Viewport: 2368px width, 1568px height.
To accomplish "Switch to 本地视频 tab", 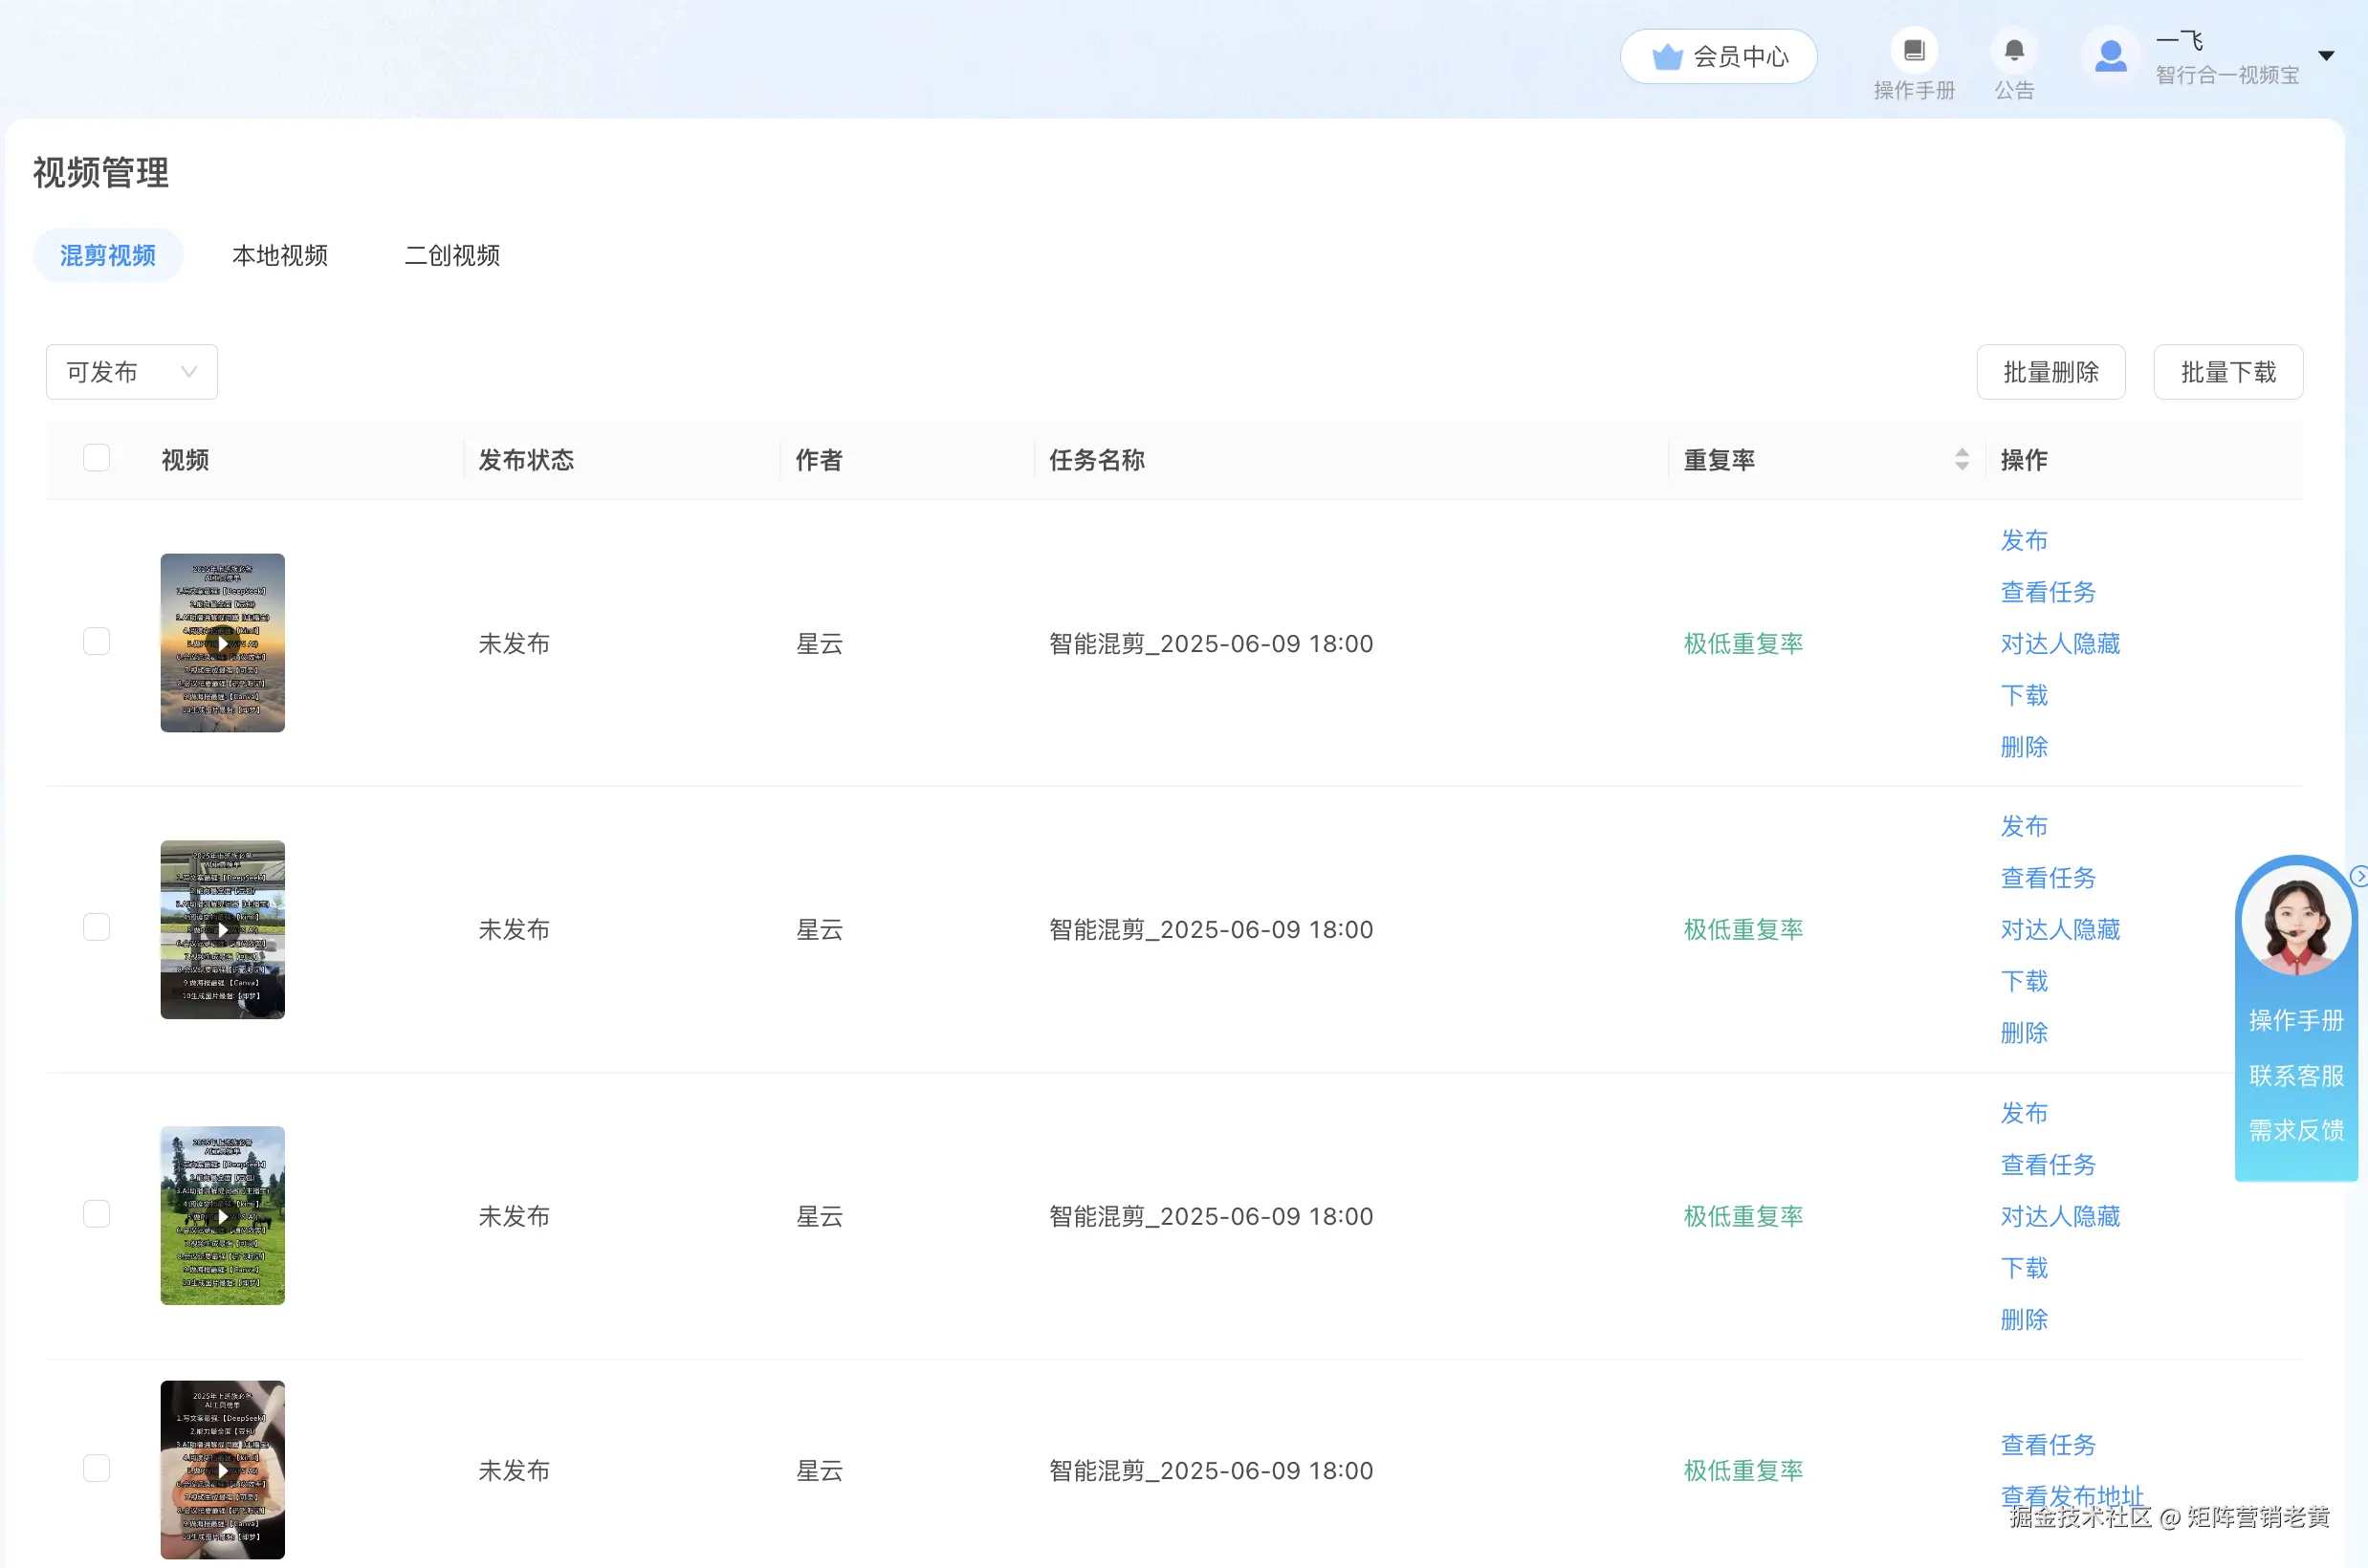I will click(x=280, y=255).
